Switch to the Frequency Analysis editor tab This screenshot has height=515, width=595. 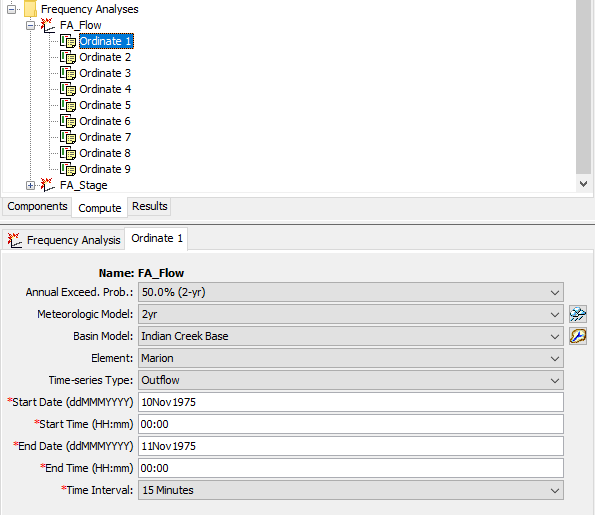(x=64, y=240)
